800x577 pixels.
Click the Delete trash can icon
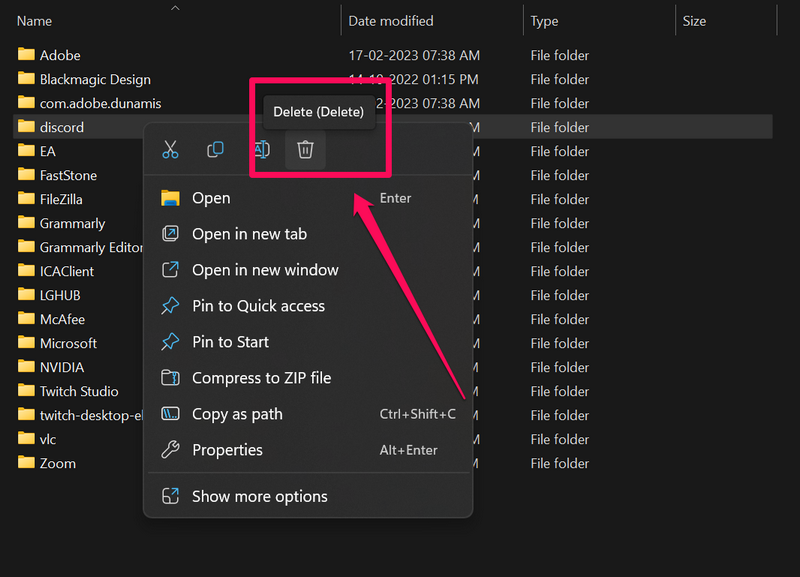pyautogui.click(x=306, y=150)
